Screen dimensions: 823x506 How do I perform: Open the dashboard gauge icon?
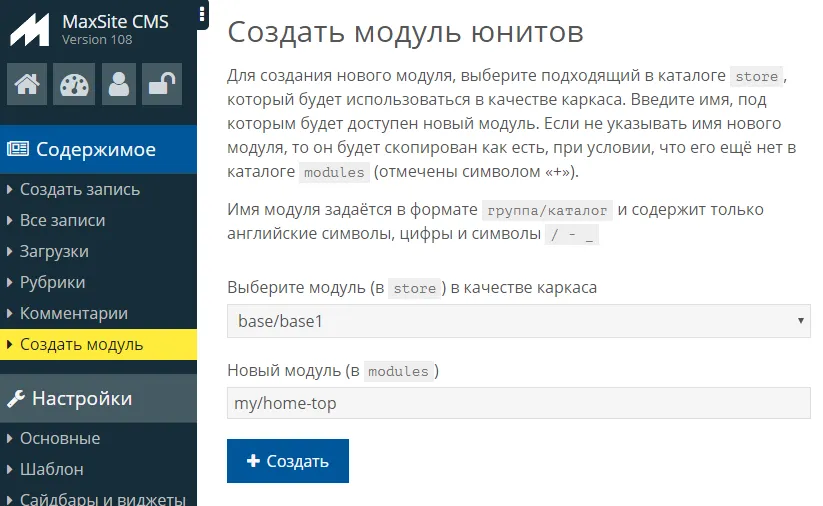[x=74, y=84]
